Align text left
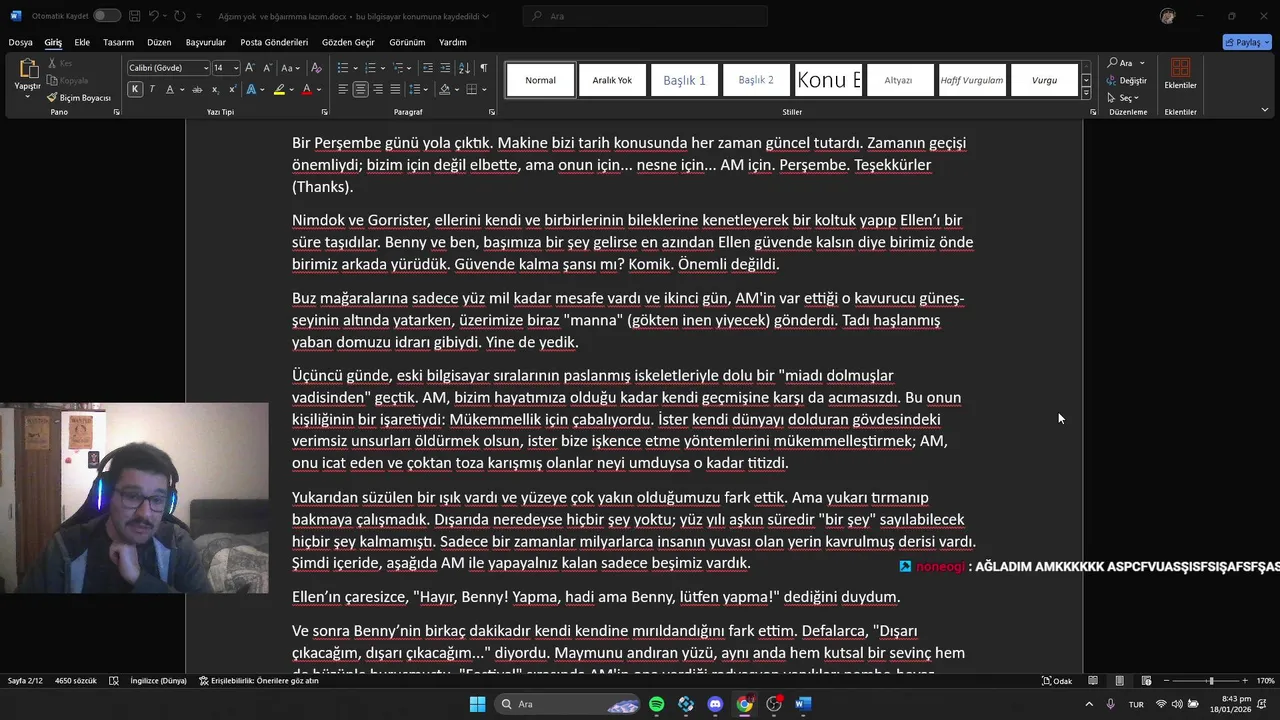Screen dimensions: 1280x720 343,89
